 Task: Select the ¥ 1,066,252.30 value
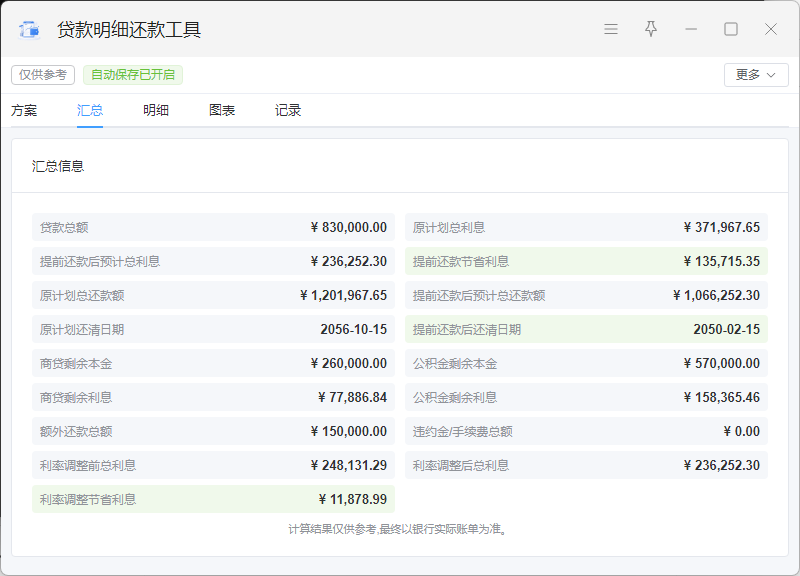pyautogui.click(x=716, y=296)
